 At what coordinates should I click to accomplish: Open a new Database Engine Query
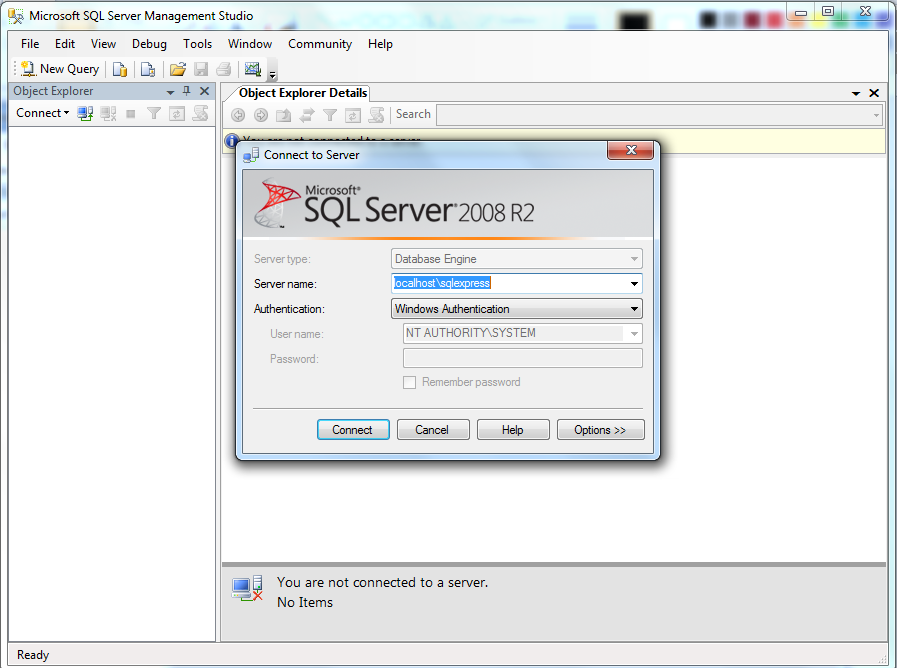coord(120,69)
